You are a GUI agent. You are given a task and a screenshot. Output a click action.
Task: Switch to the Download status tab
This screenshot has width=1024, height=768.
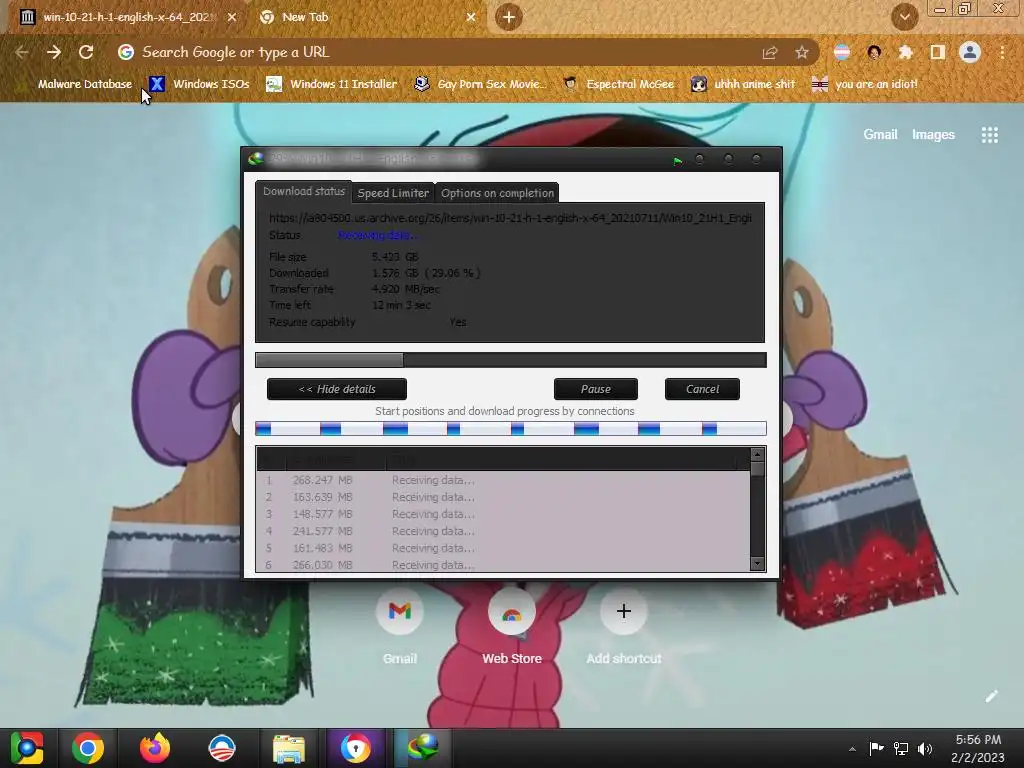click(304, 191)
